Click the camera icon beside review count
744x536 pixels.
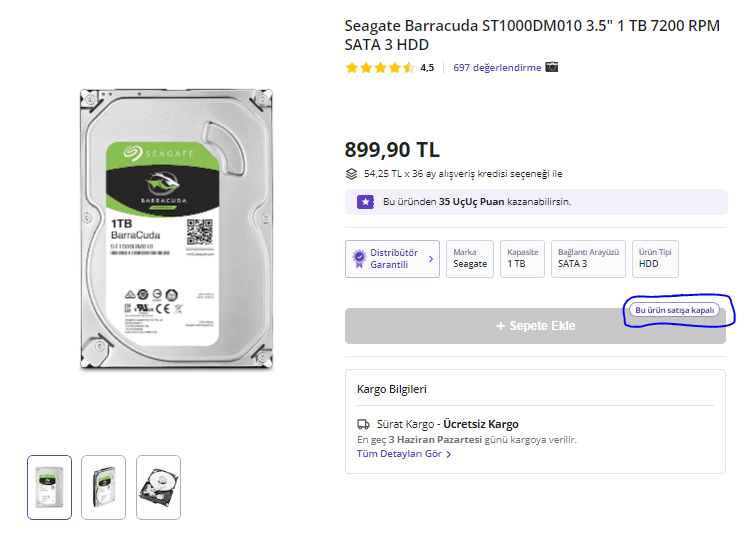tap(552, 68)
